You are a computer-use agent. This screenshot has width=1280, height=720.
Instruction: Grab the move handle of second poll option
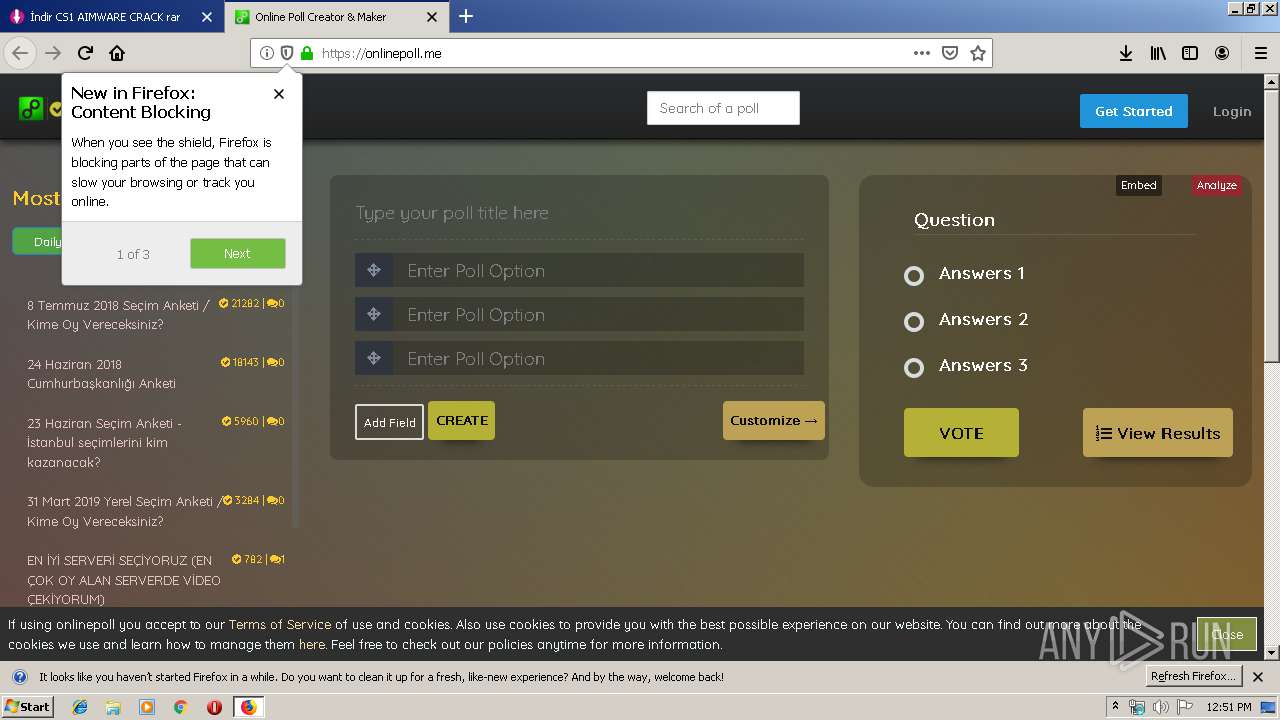373,314
